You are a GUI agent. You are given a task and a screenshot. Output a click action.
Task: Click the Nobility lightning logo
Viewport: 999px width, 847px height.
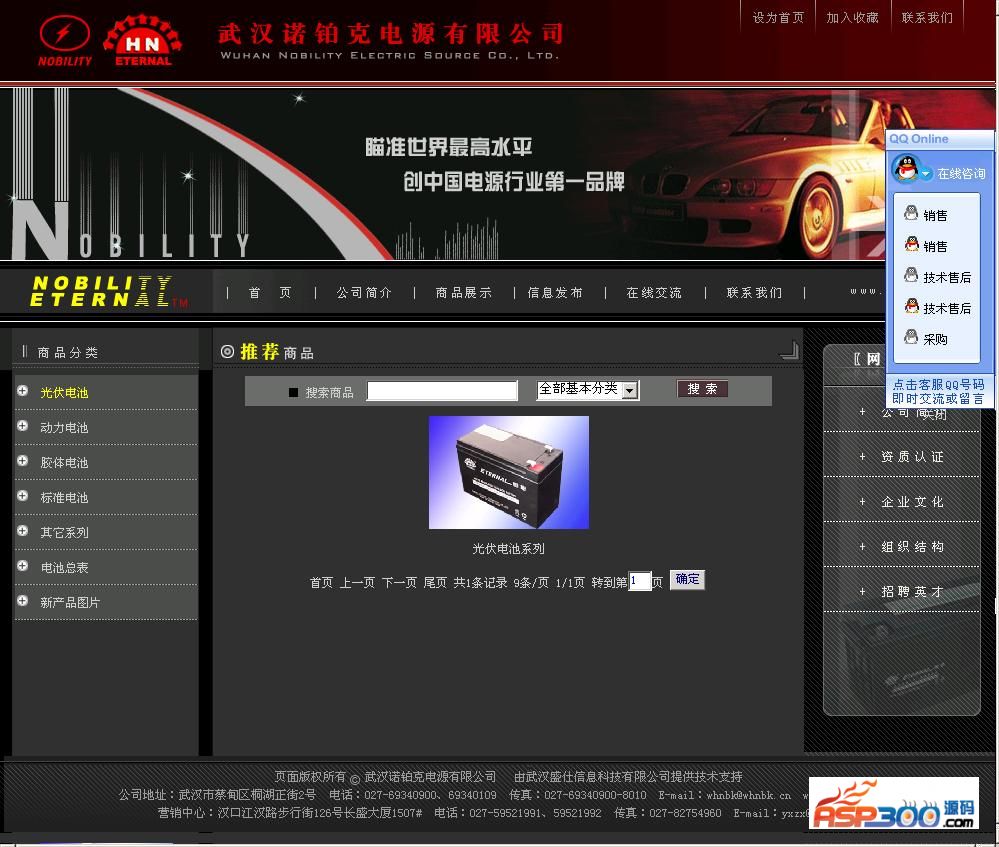pos(64,41)
